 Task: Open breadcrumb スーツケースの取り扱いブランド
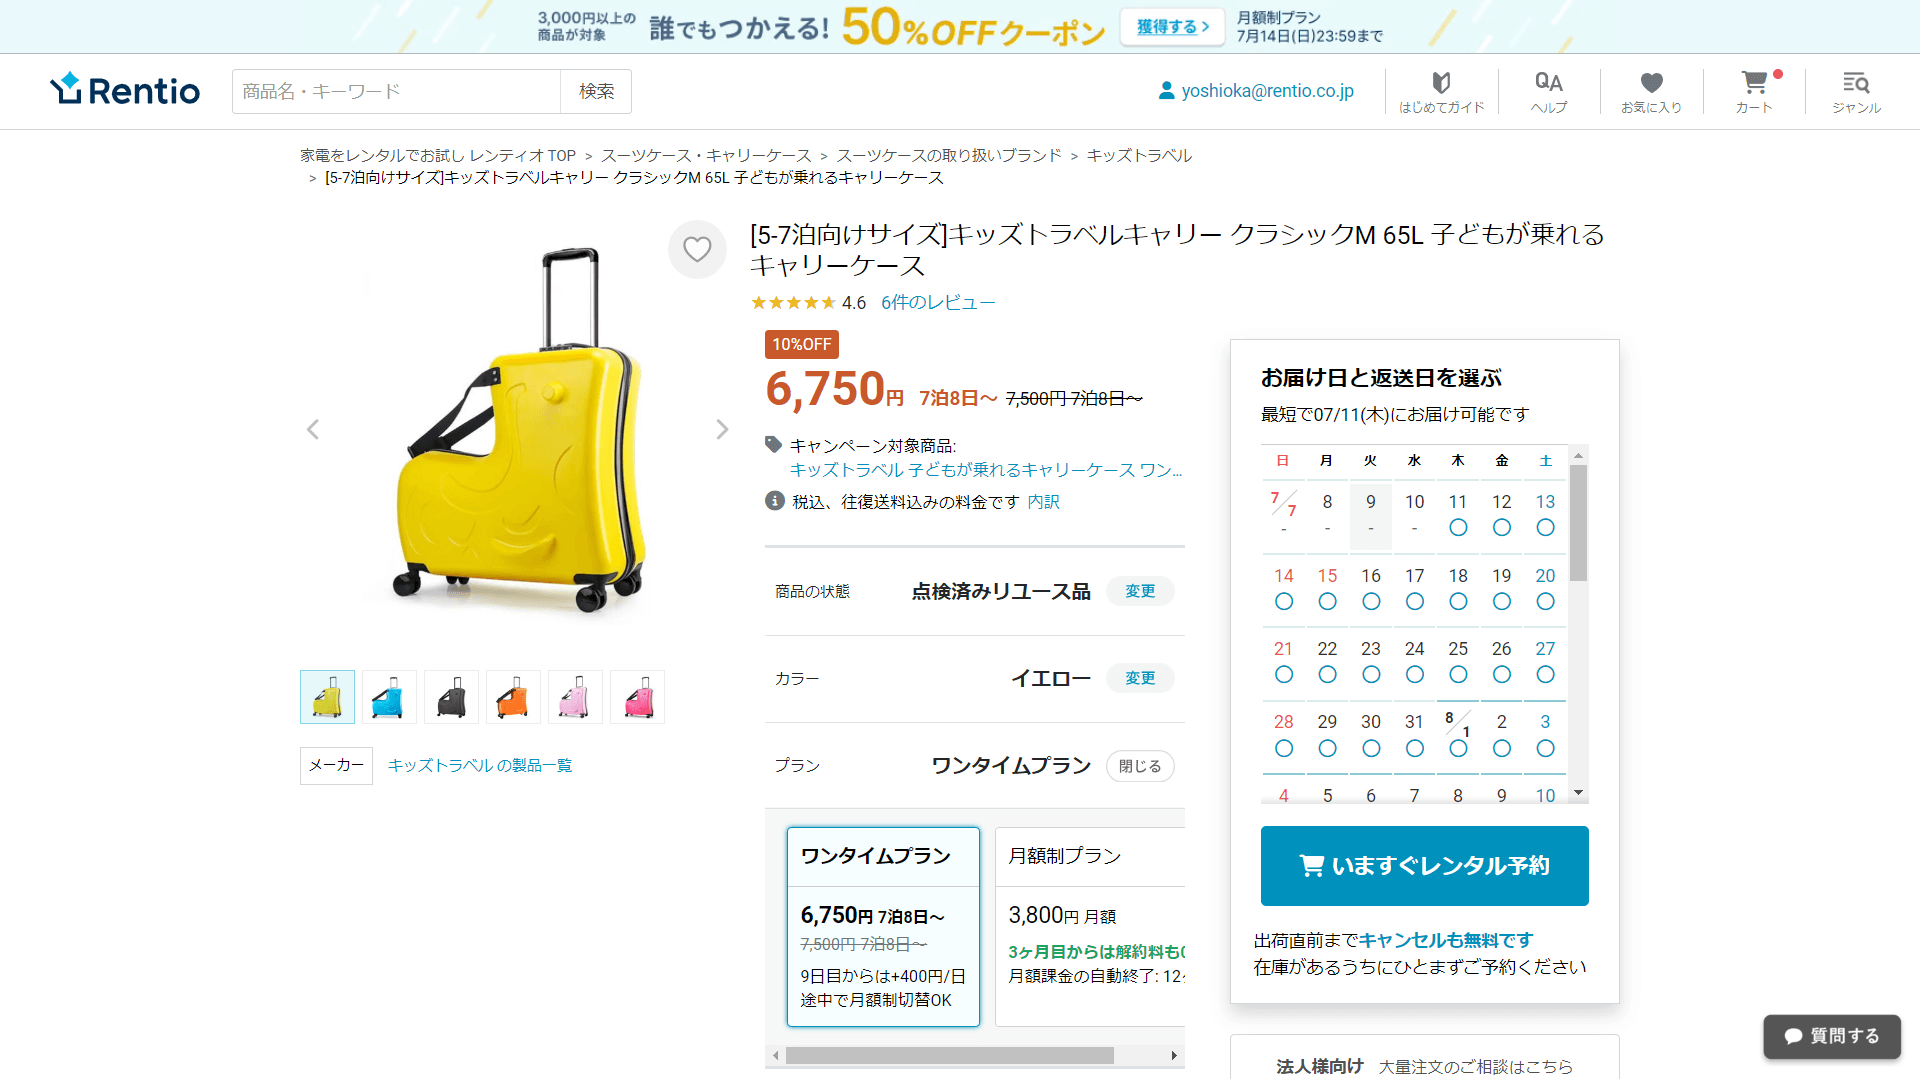tap(949, 155)
